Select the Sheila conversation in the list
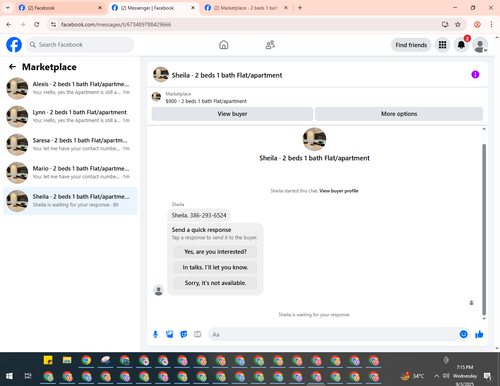The image size is (500, 386). pos(70,201)
